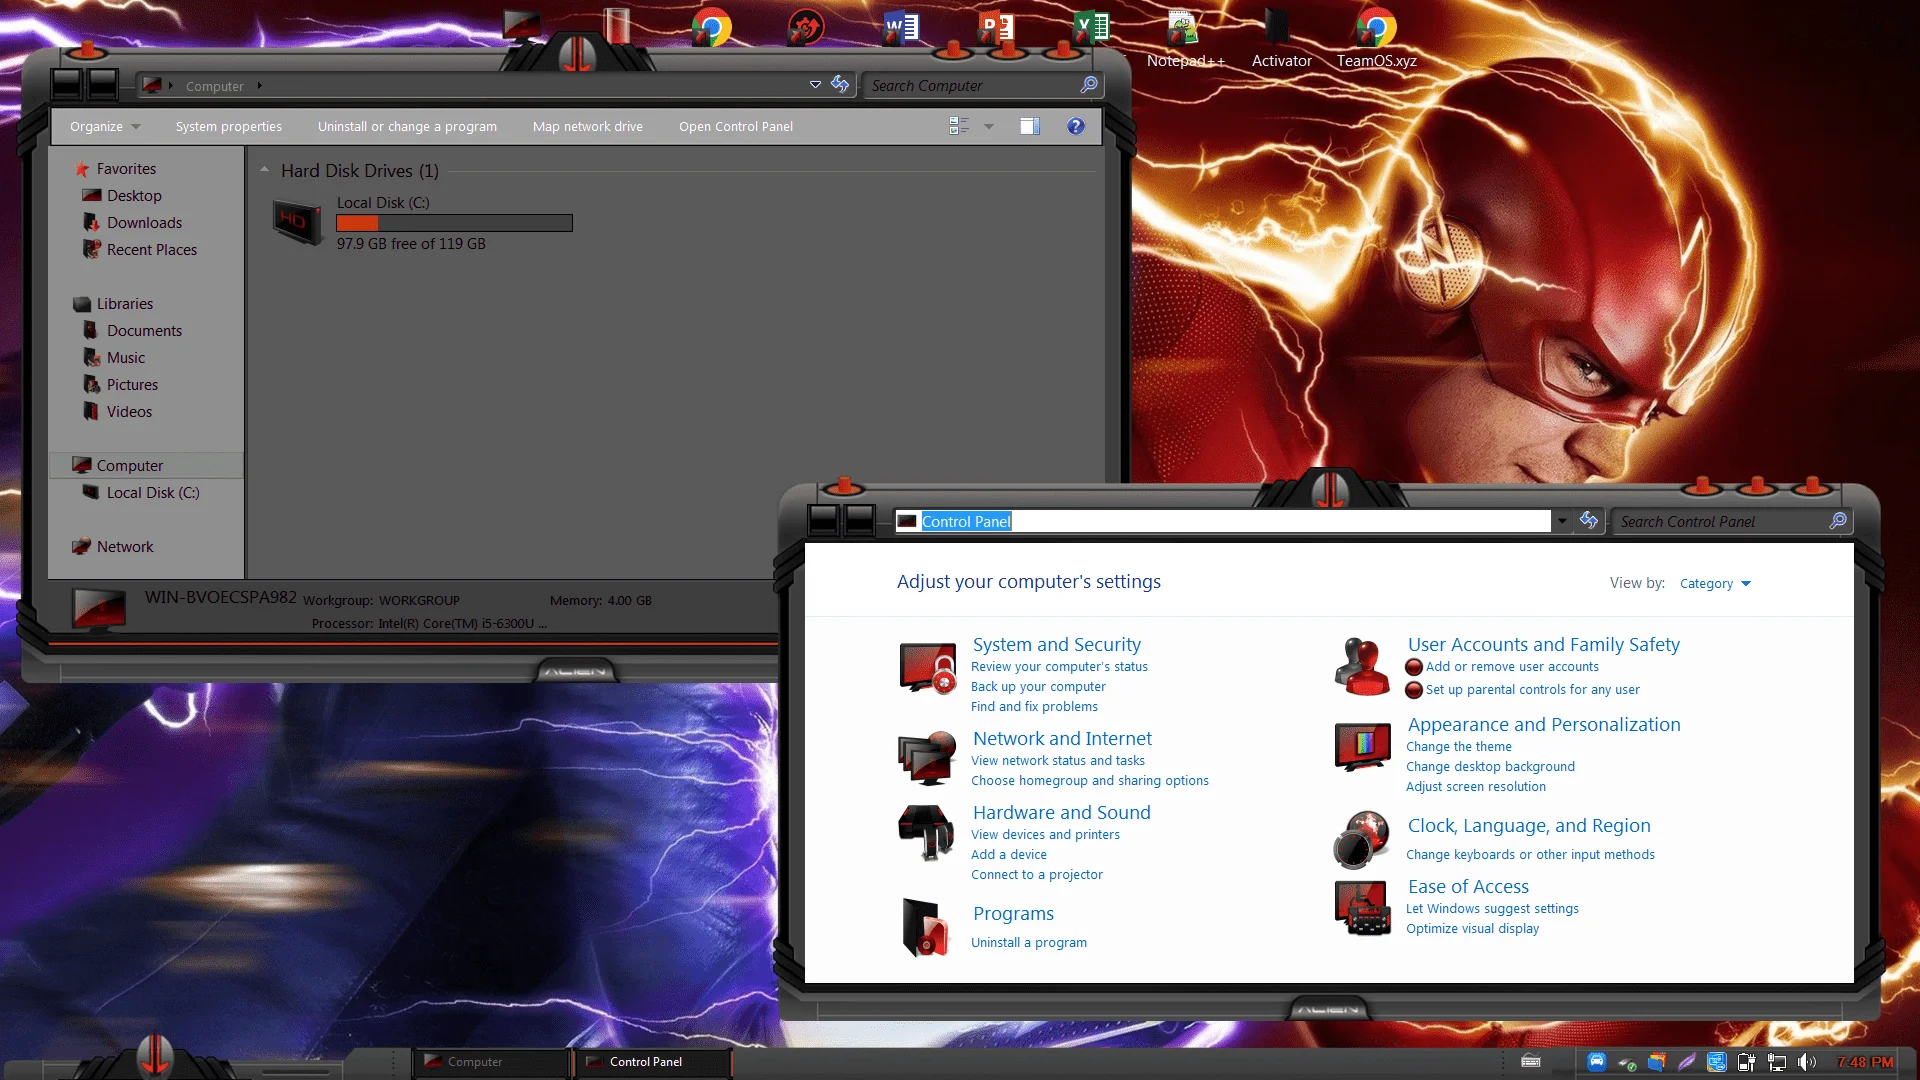Viewport: 1920px width, 1080px height.
Task: Click the refresh icon in Control Panel
Action: pyautogui.click(x=1589, y=520)
